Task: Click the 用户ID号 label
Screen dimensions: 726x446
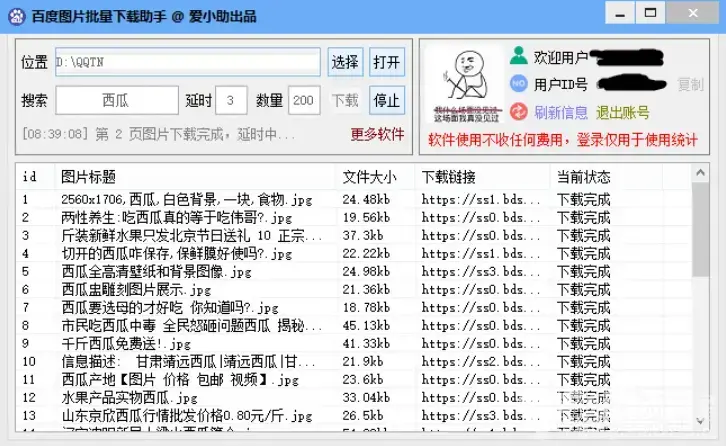Action: coord(561,85)
